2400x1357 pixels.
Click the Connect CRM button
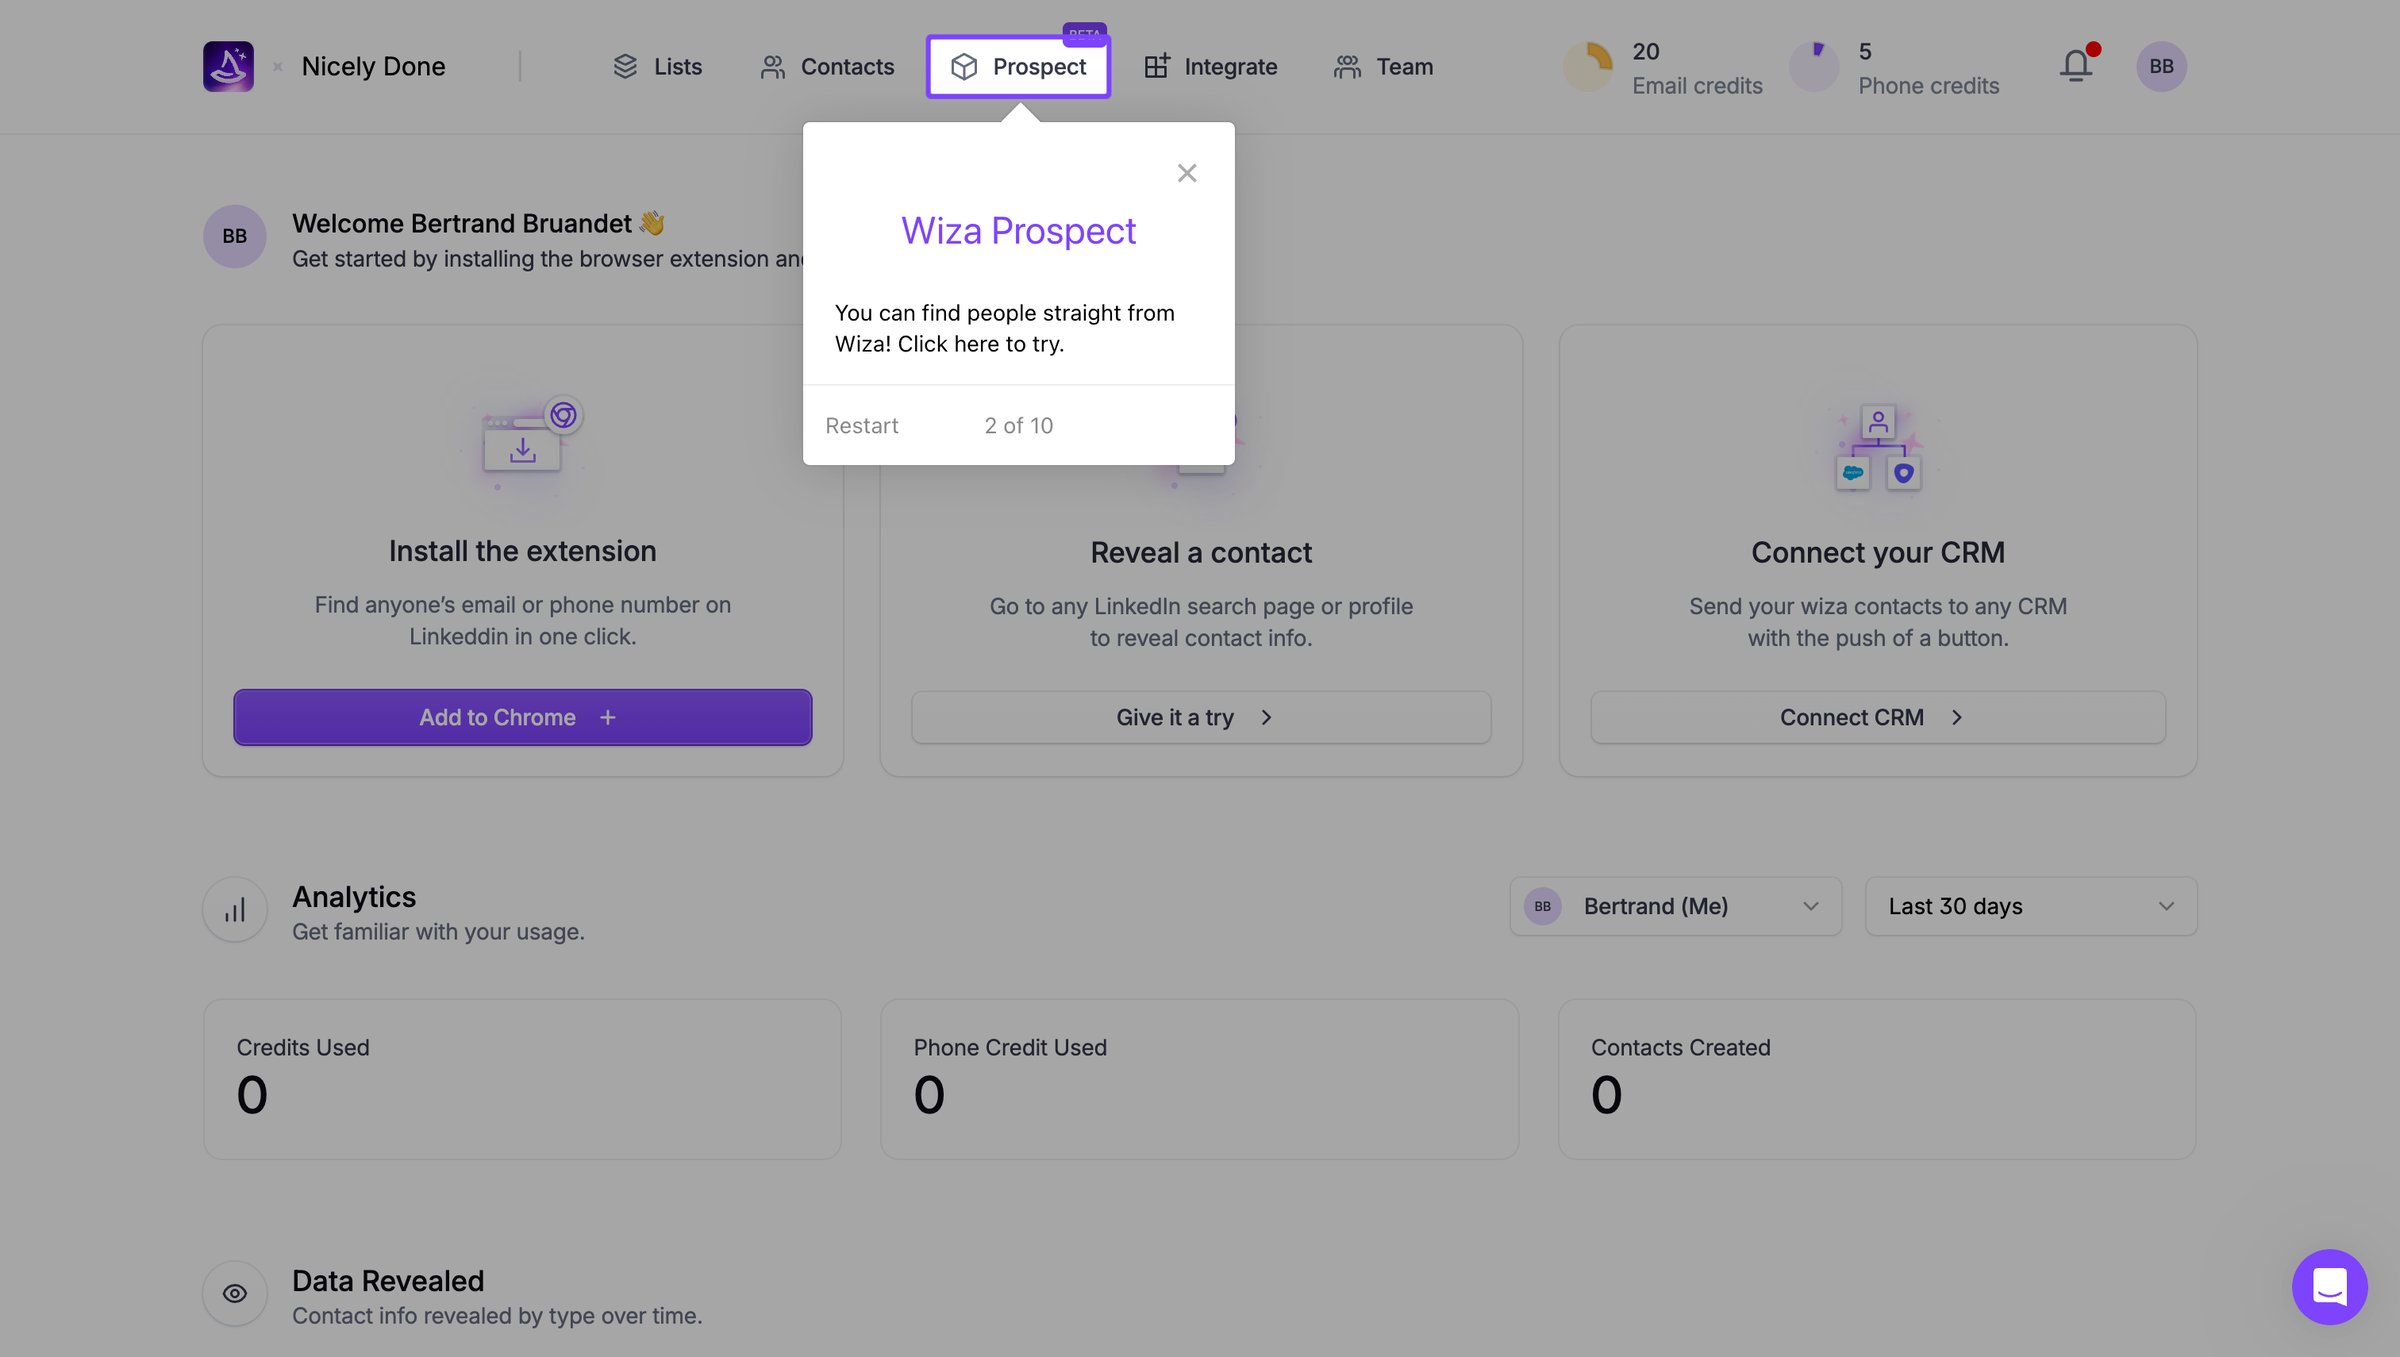1877,717
